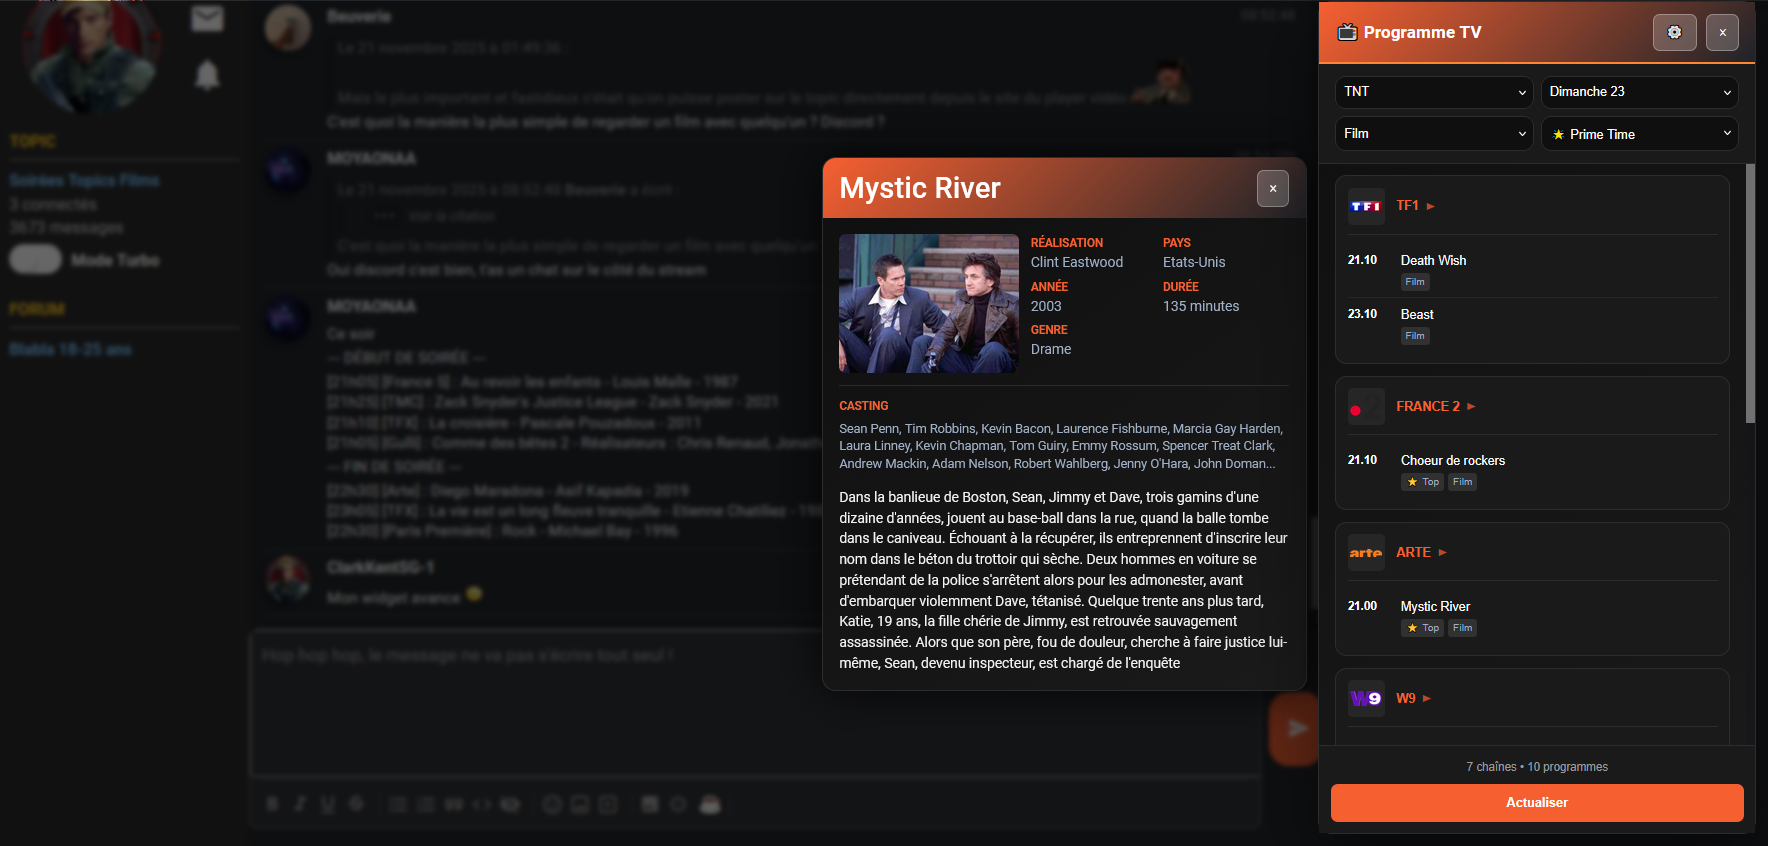
Task: Click the orange send message button
Action: tap(1296, 728)
